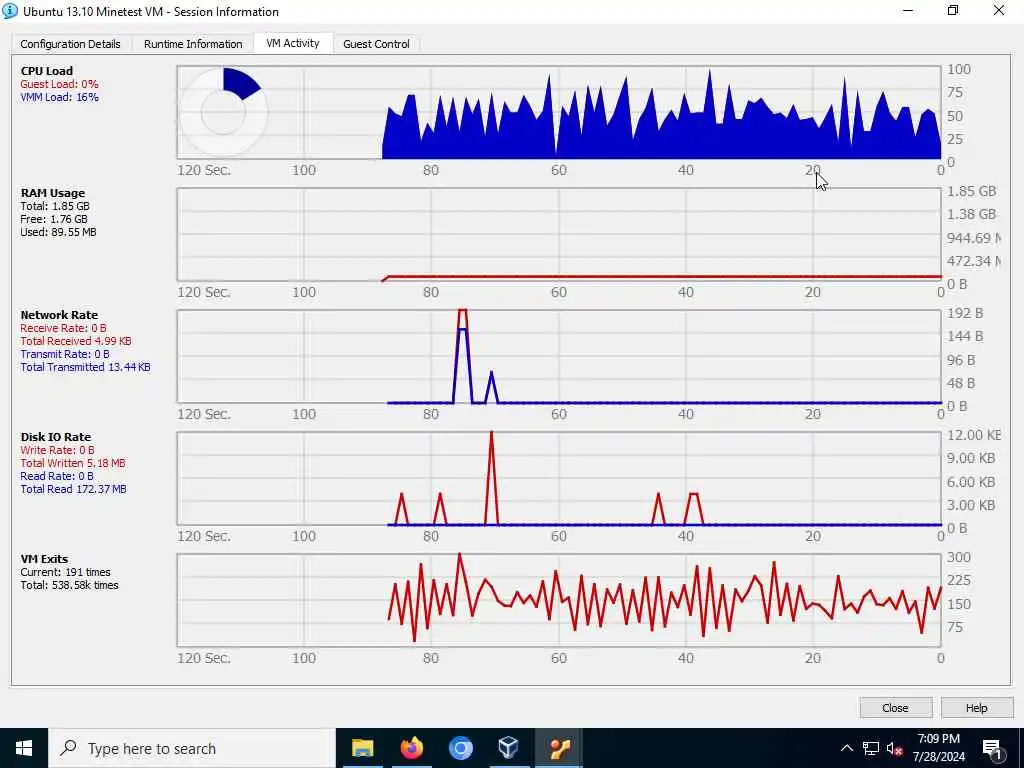Click the window's information icon in title bar
The width and height of the screenshot is (1024, 768).
click(x=10, y=11)
